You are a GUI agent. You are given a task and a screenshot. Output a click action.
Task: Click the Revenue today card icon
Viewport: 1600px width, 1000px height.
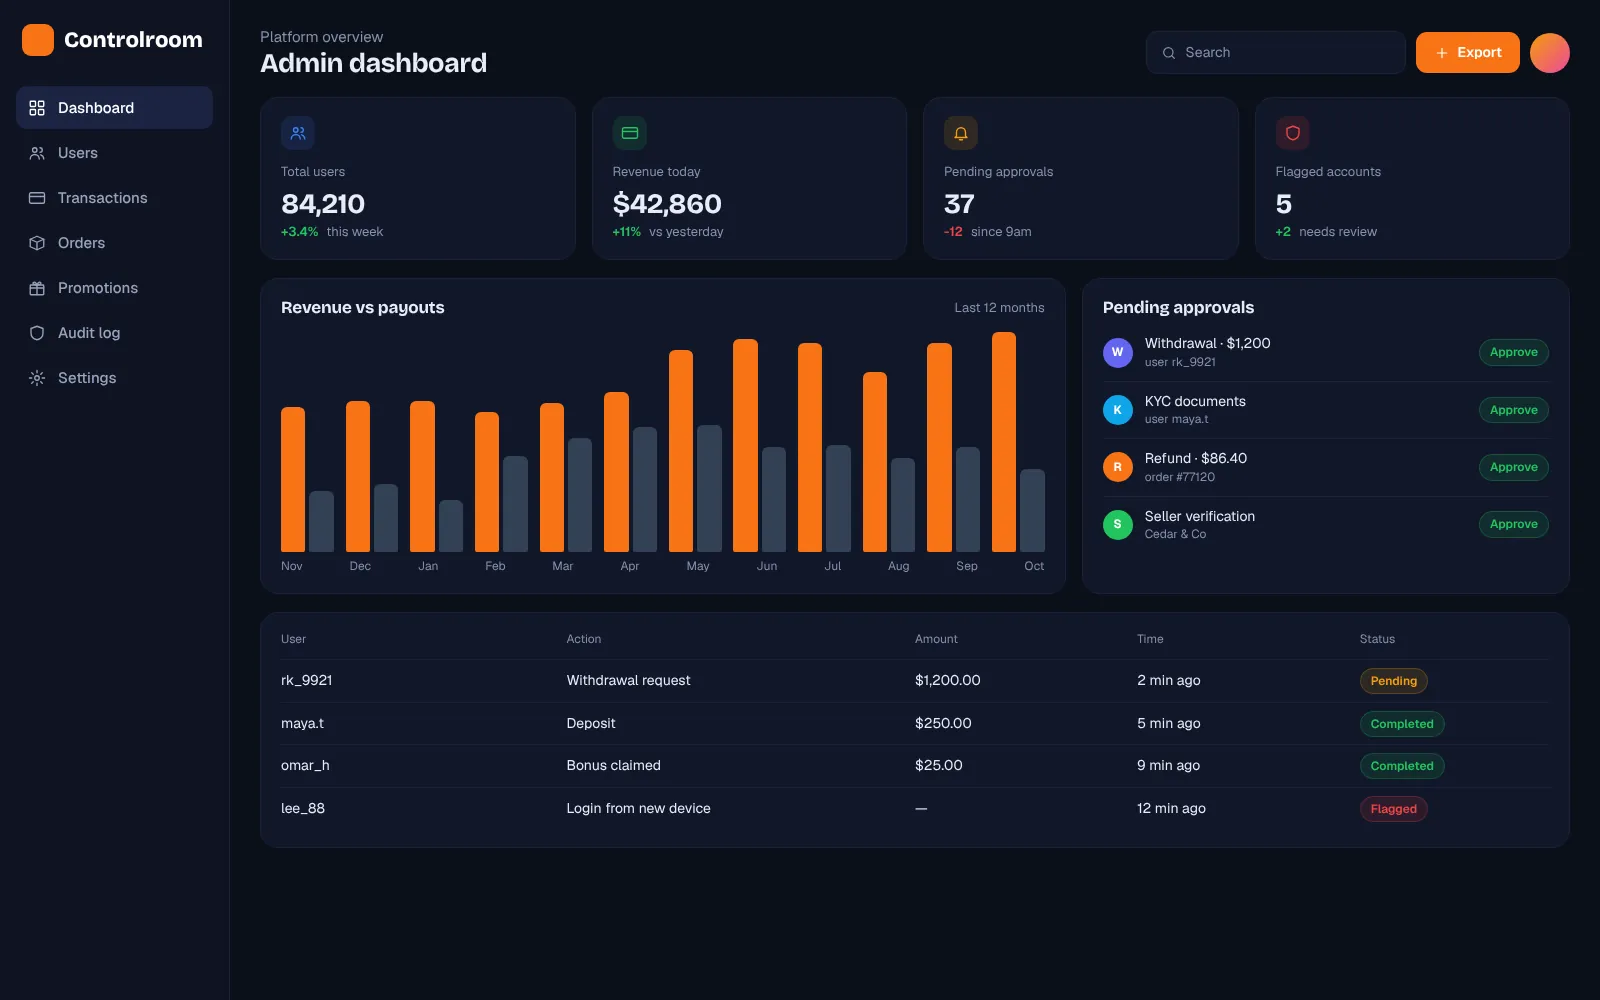click(x=630, y=133)
